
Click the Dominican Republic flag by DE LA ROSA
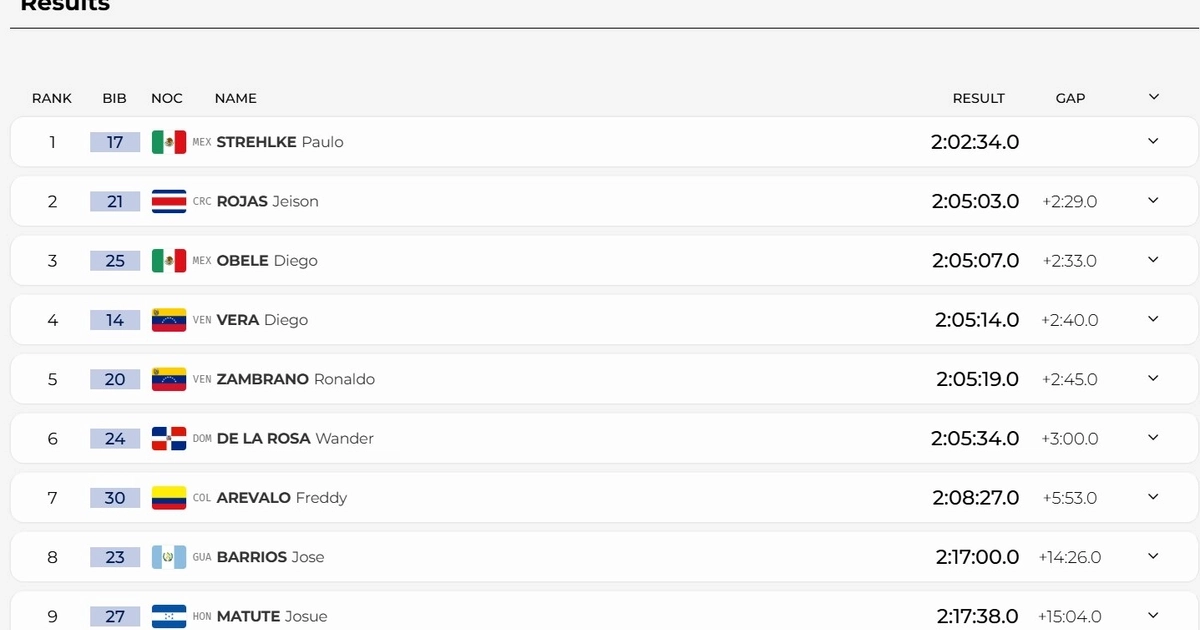(x=169, y=438)
